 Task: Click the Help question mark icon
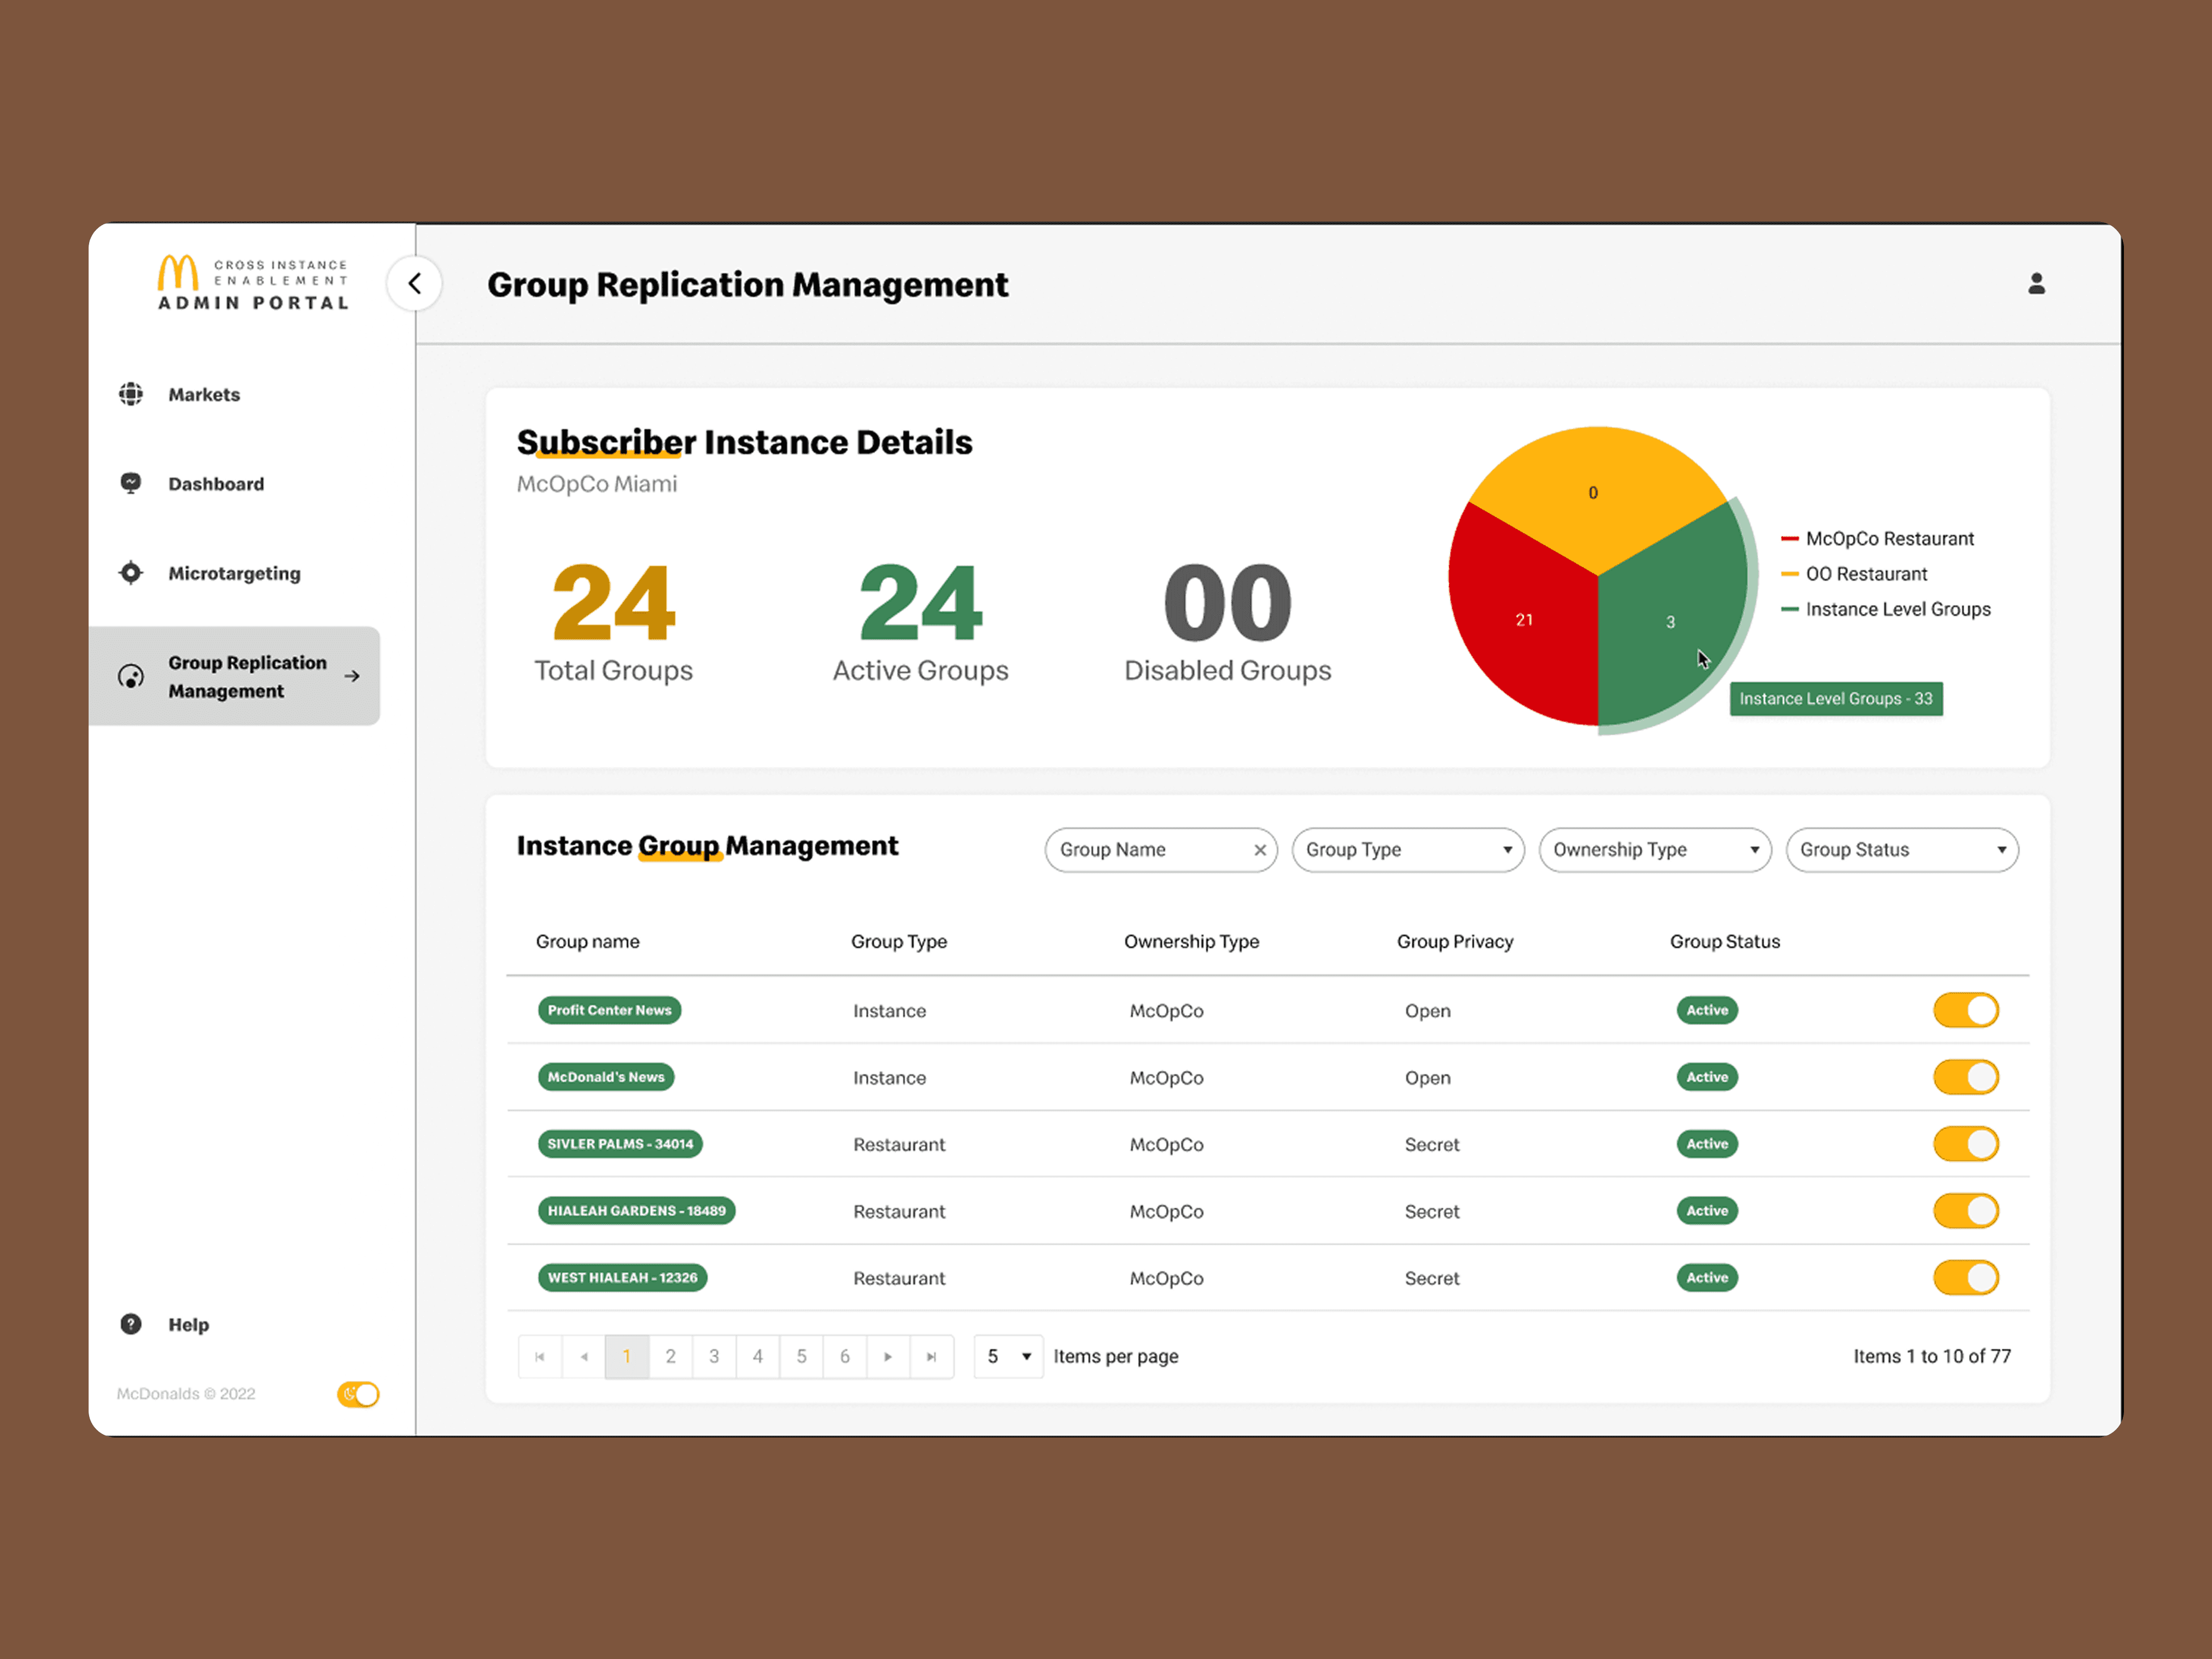point(131,1324)
